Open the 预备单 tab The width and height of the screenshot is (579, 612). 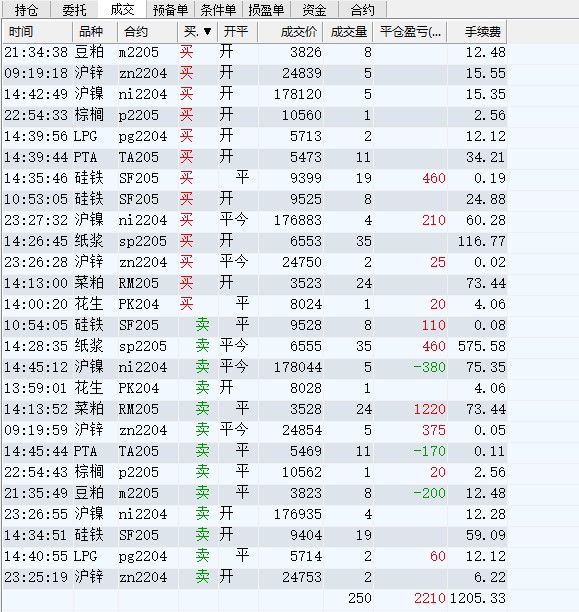(x=170, y=9)
